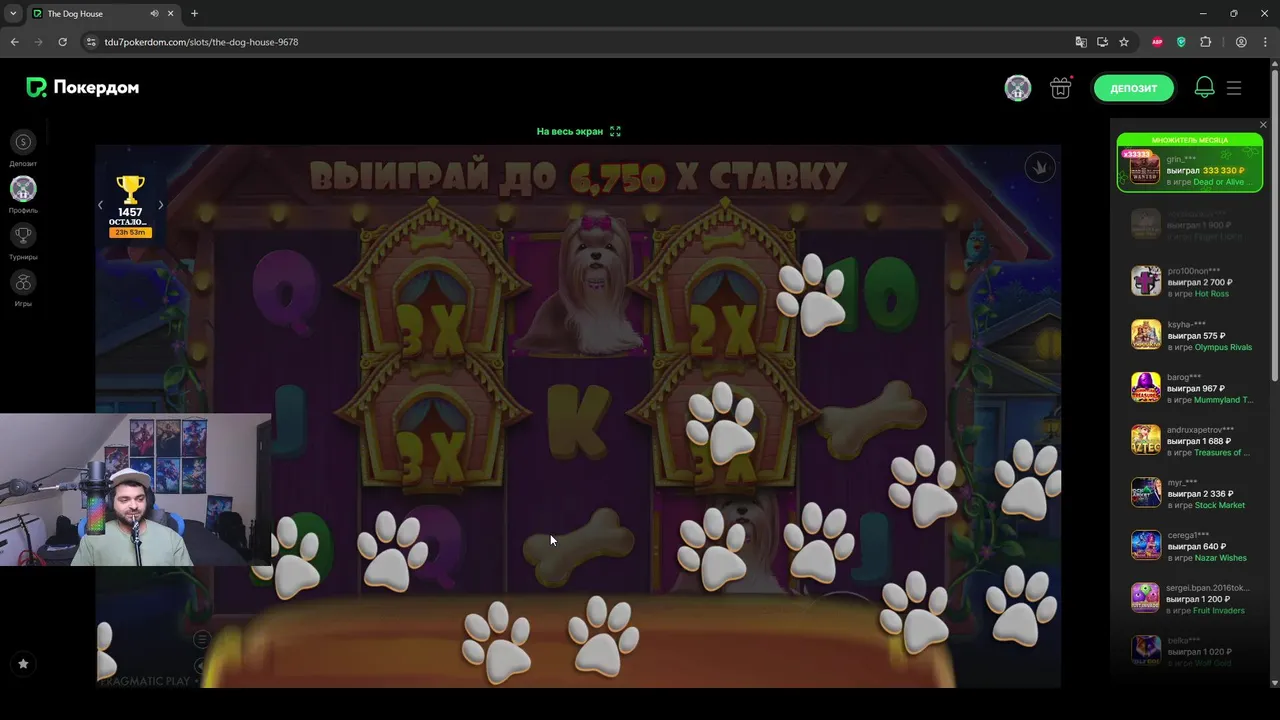The width and height of the screenshot is (1280, 720).
Task: Click the streamer webcam overlay
Action: click(135, 489)
